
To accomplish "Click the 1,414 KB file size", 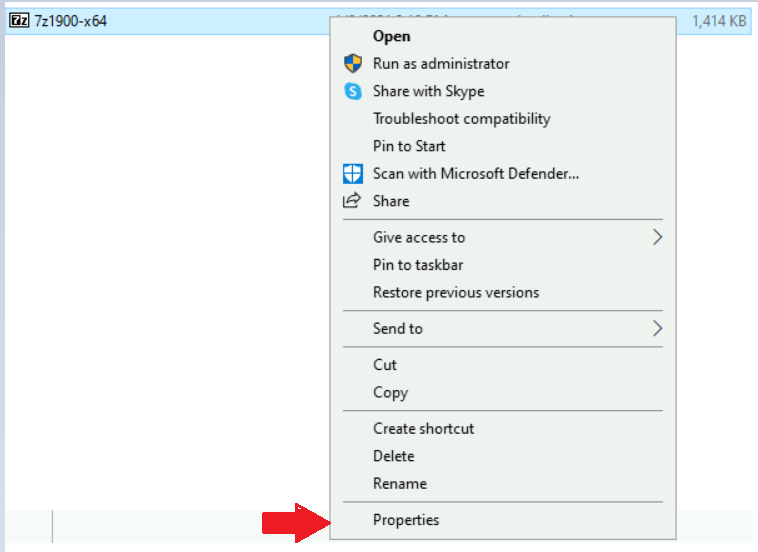I will click(719, 20).
